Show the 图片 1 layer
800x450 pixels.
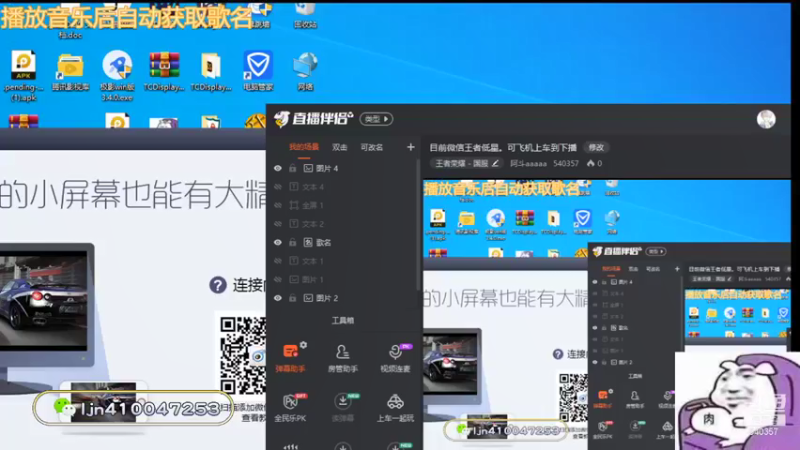278,279
